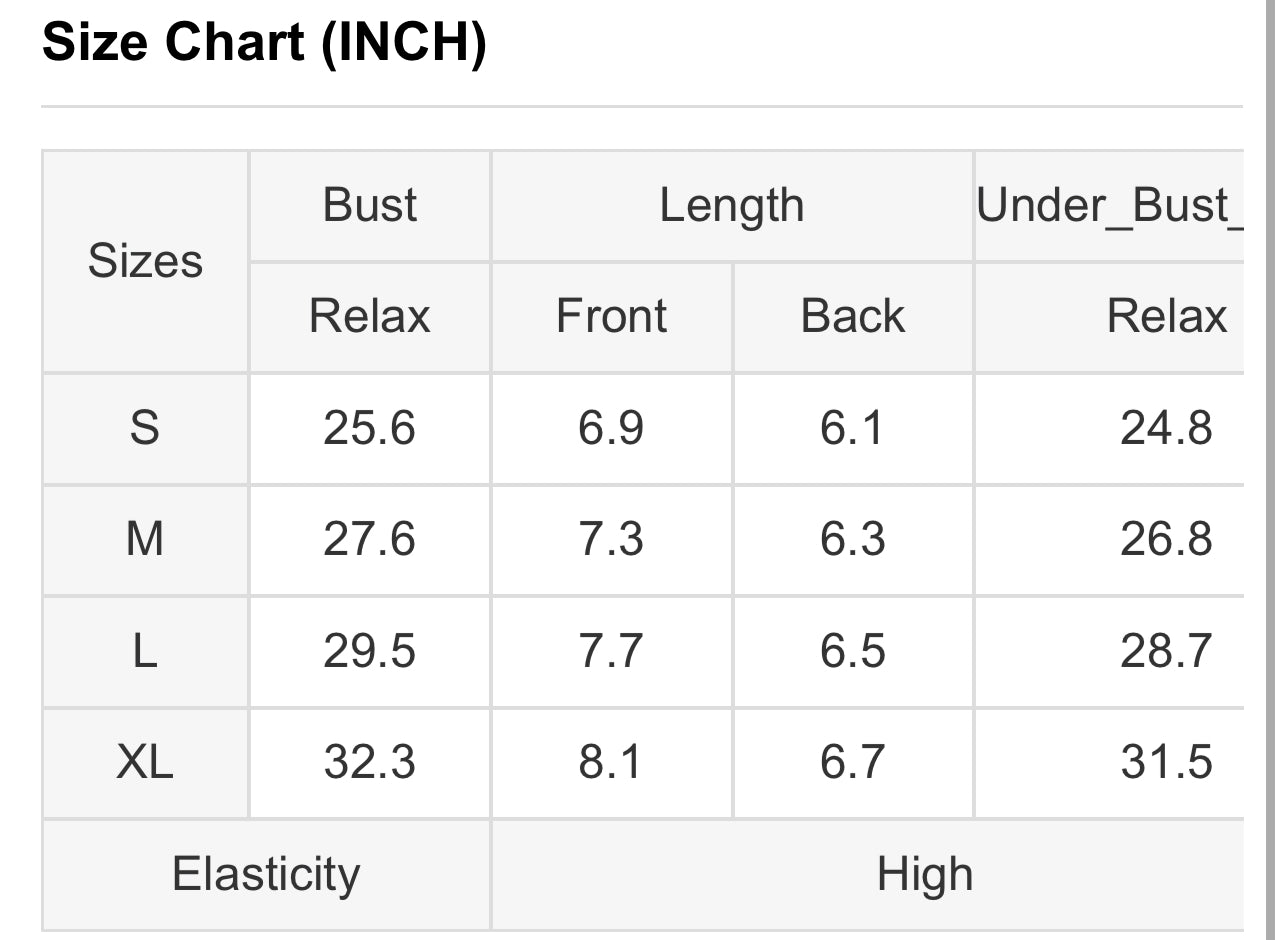The image size is (1284, 940).
Task: Click the Front sub-header cell
Action: pos(611,317)
